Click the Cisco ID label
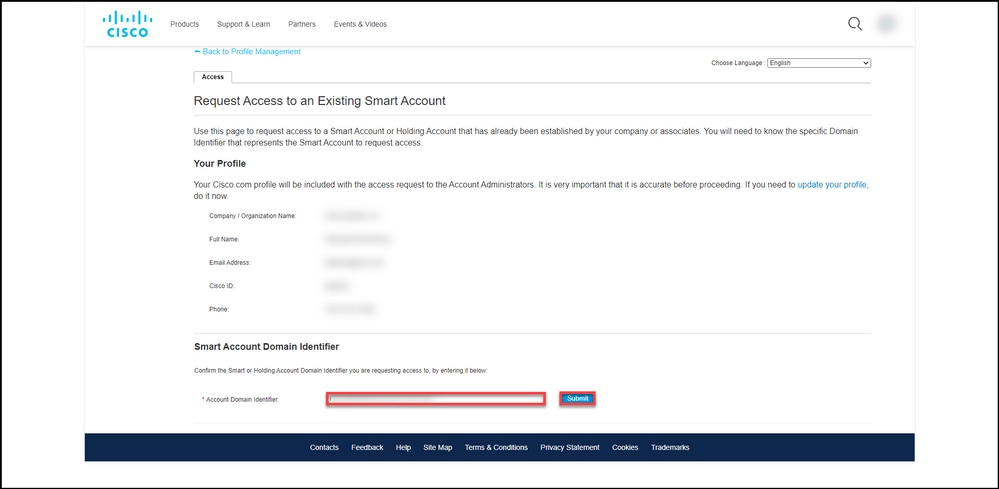This screenshot has width=999, height=489. pos(222,286)
